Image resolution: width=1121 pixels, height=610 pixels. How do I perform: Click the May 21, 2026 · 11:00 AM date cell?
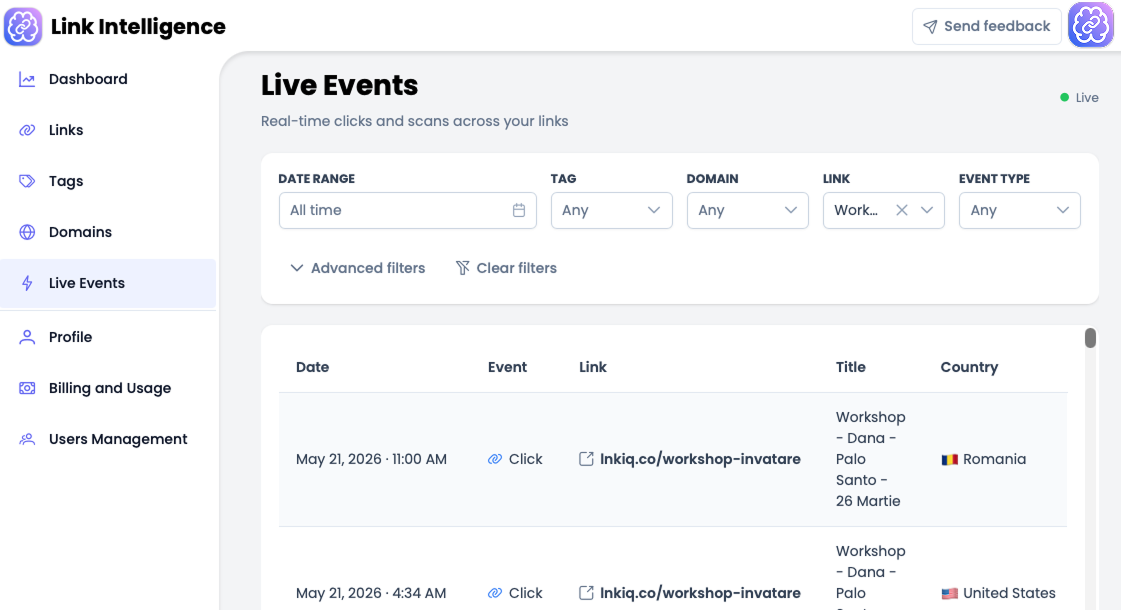pyautogui.click(x=371, y=459)
